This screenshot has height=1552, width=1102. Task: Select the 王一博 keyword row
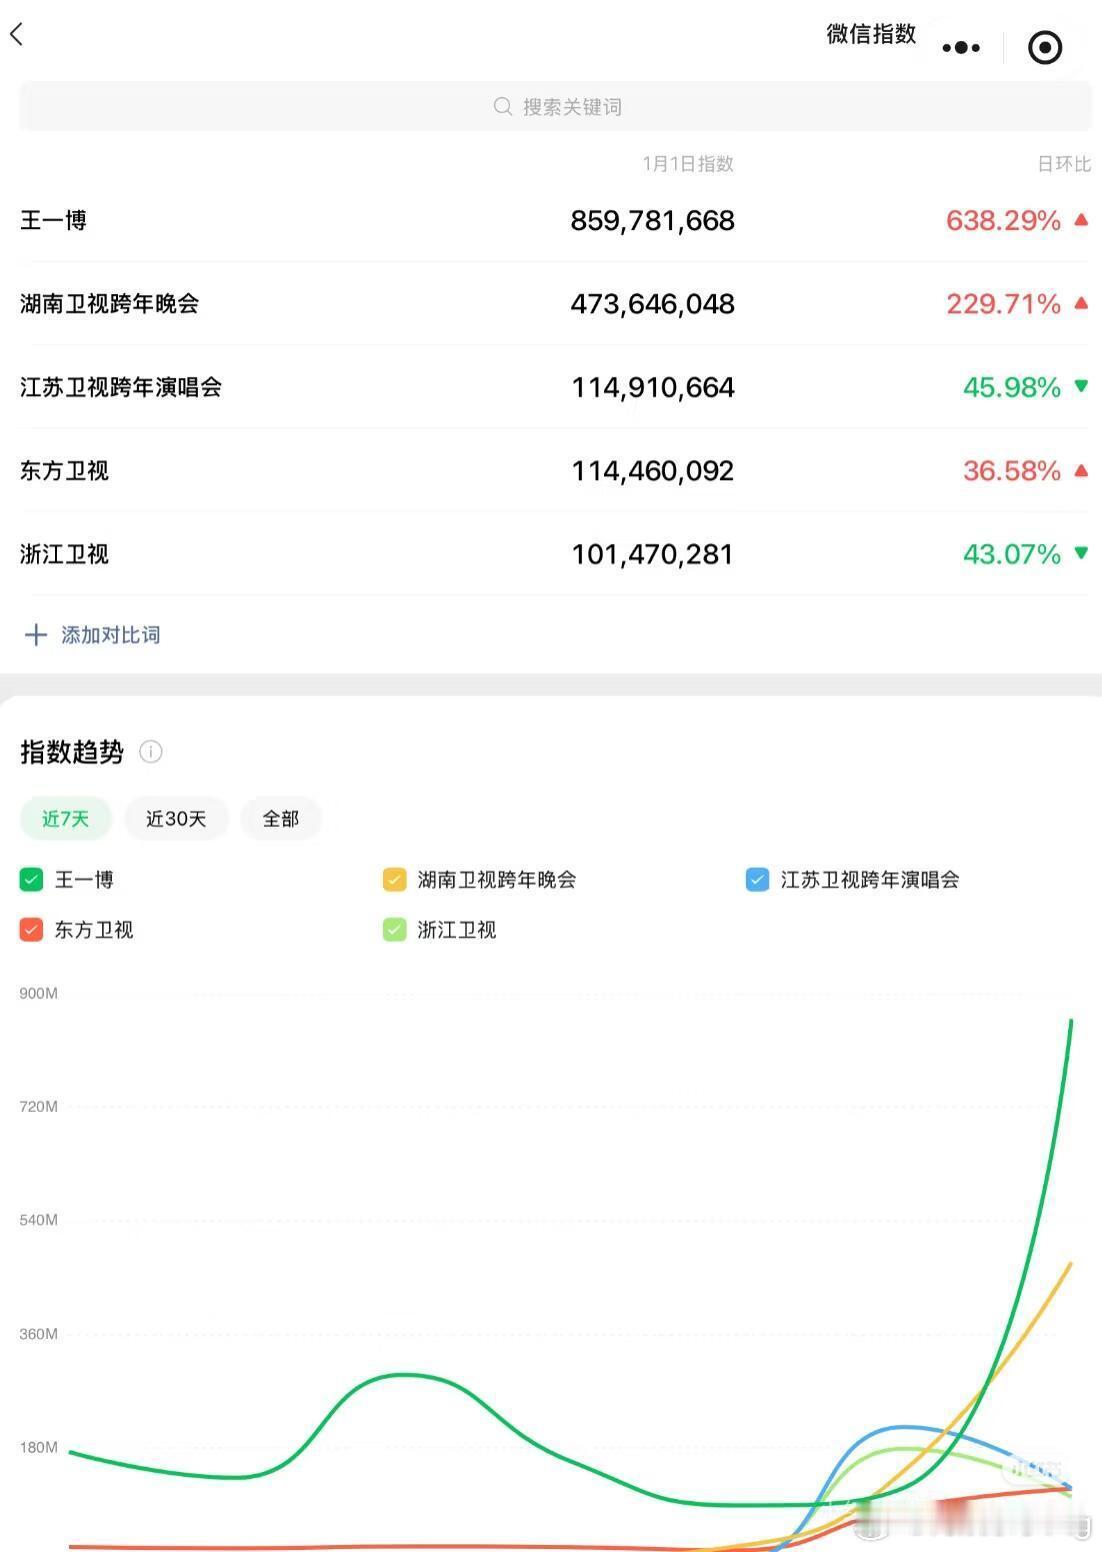555,220
